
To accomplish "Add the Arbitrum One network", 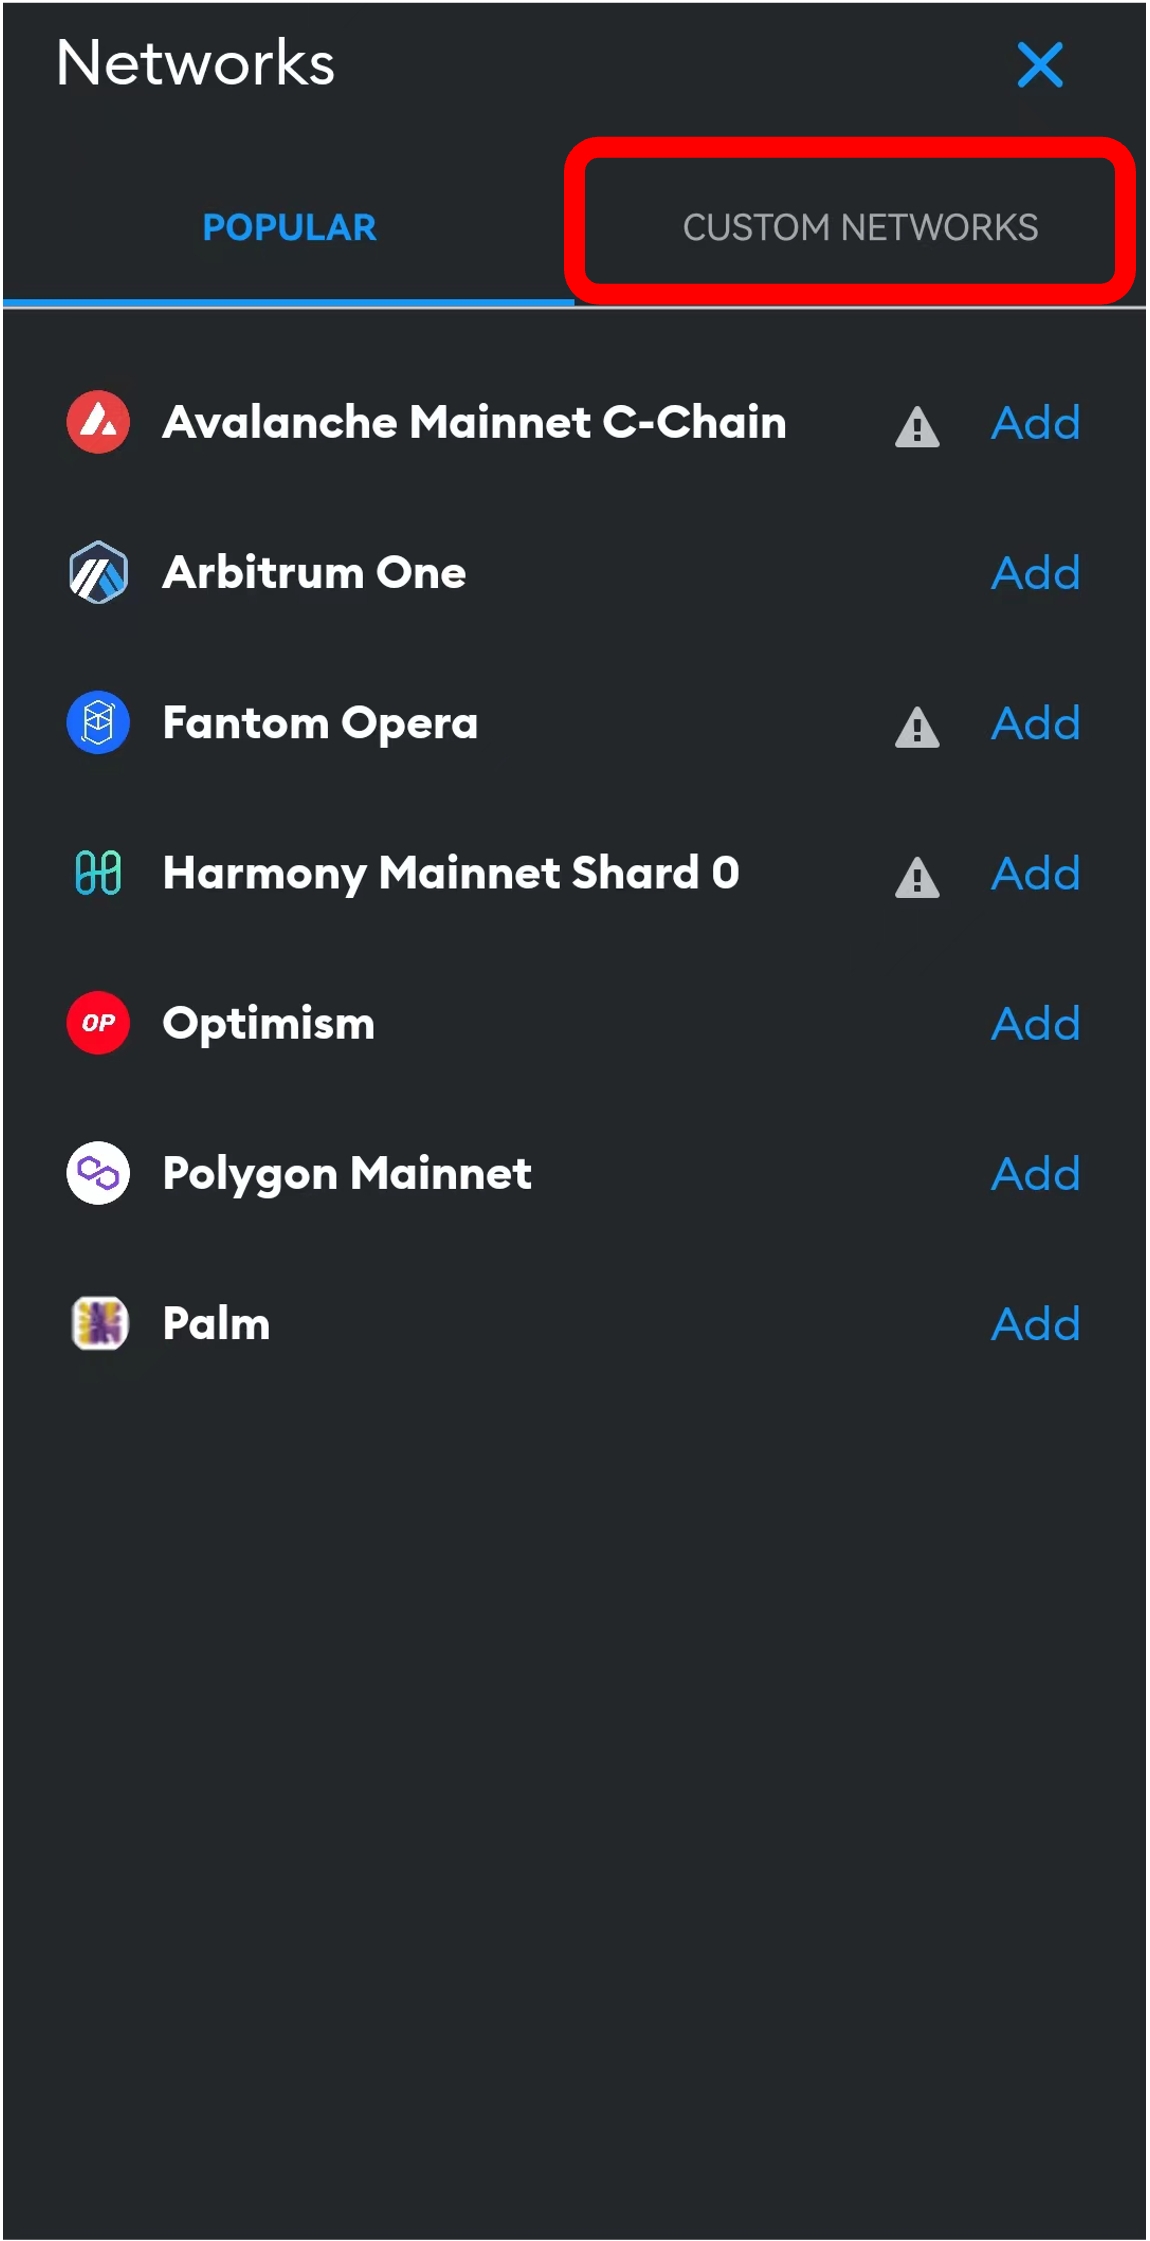I will [x=1035, y=573].
